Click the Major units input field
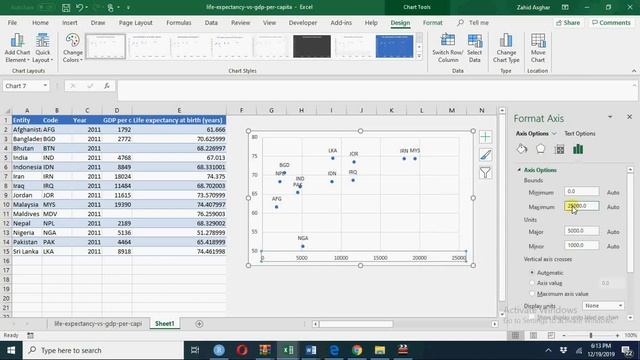Viewport: 640px width, 360px height. point(582,231)
